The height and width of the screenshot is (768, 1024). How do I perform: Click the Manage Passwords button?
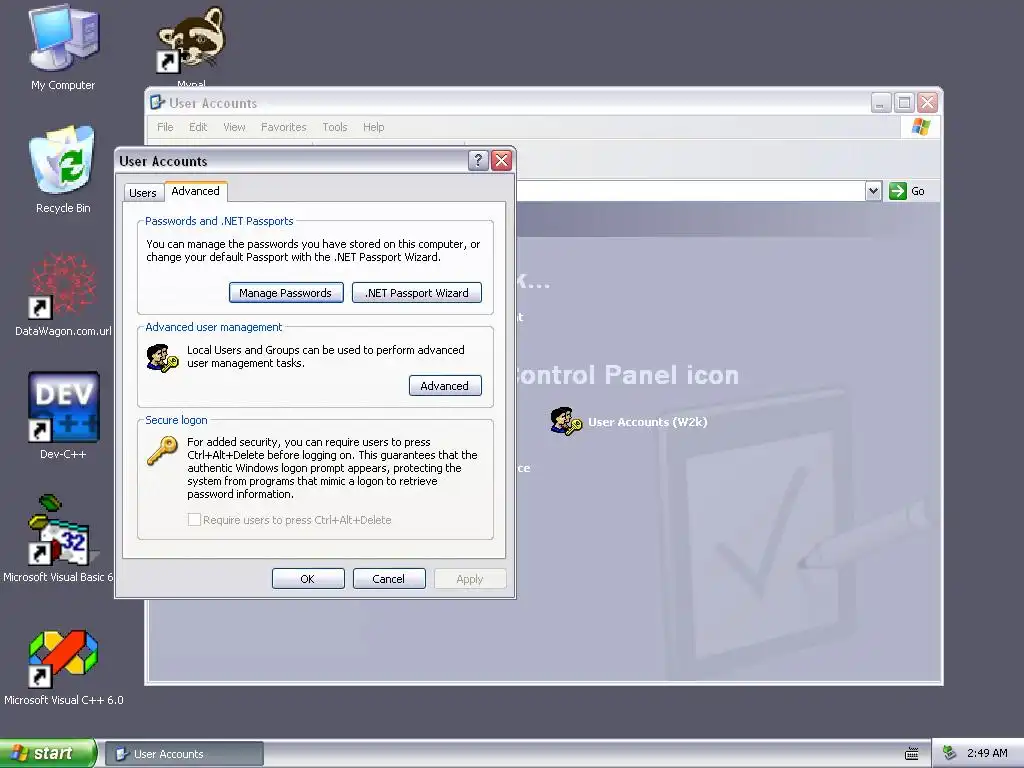pos(286,293)
